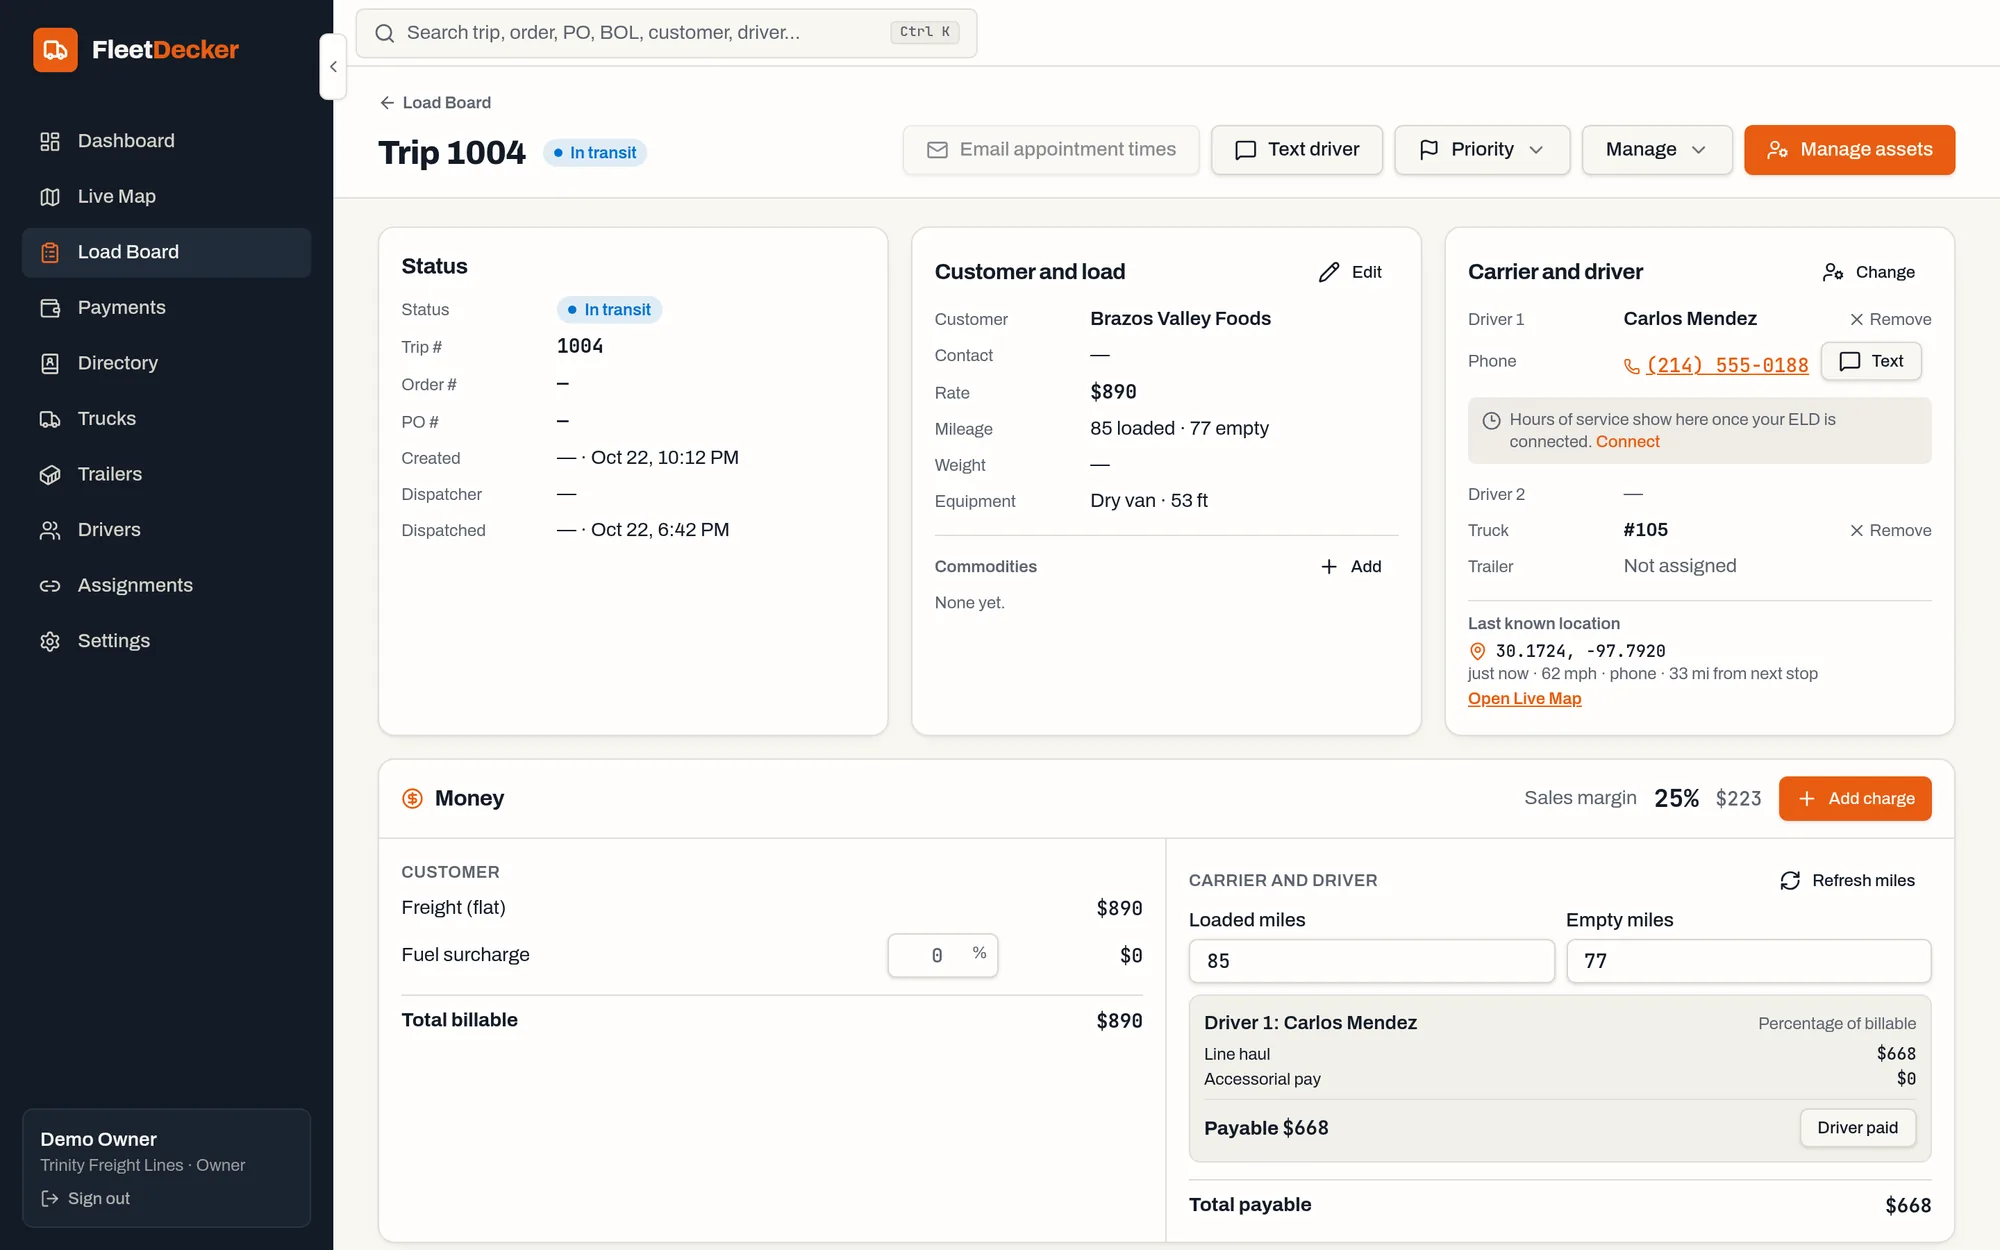Click coordinates 30.1724, -97.7920
Screen dimensions: 2000x1250
point(1580,651)
